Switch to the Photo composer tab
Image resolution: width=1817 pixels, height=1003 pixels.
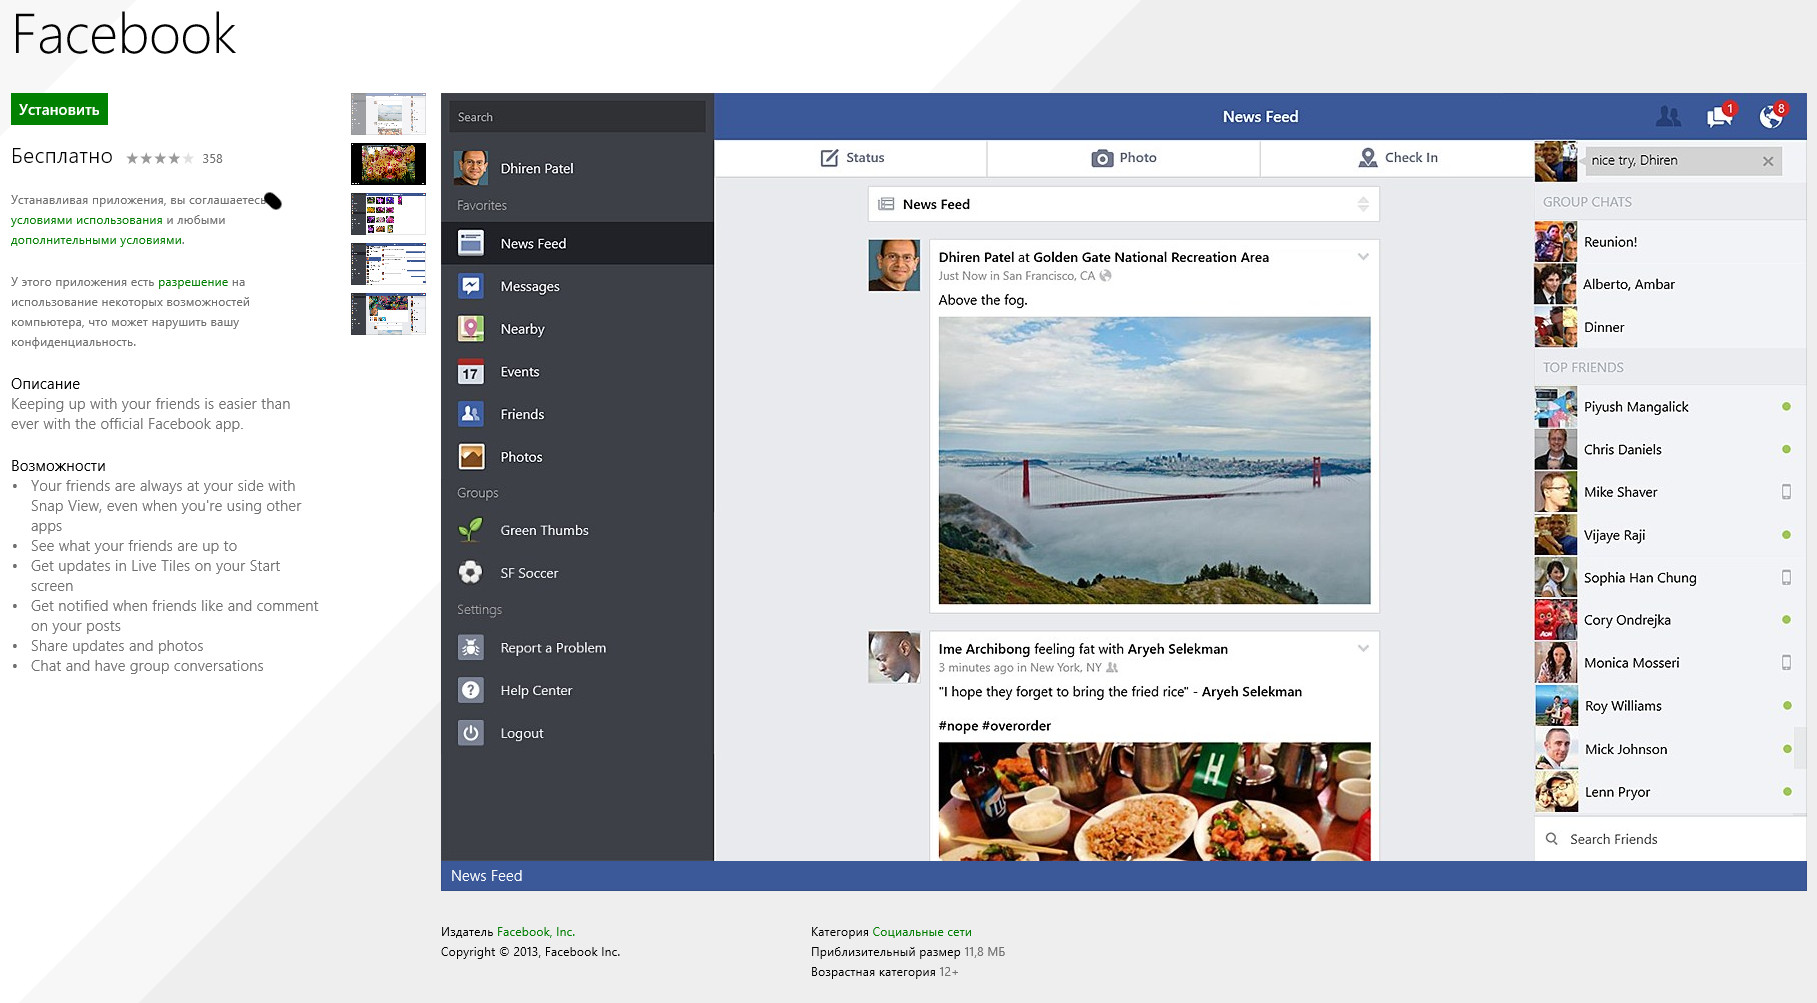coord(1124,158)
